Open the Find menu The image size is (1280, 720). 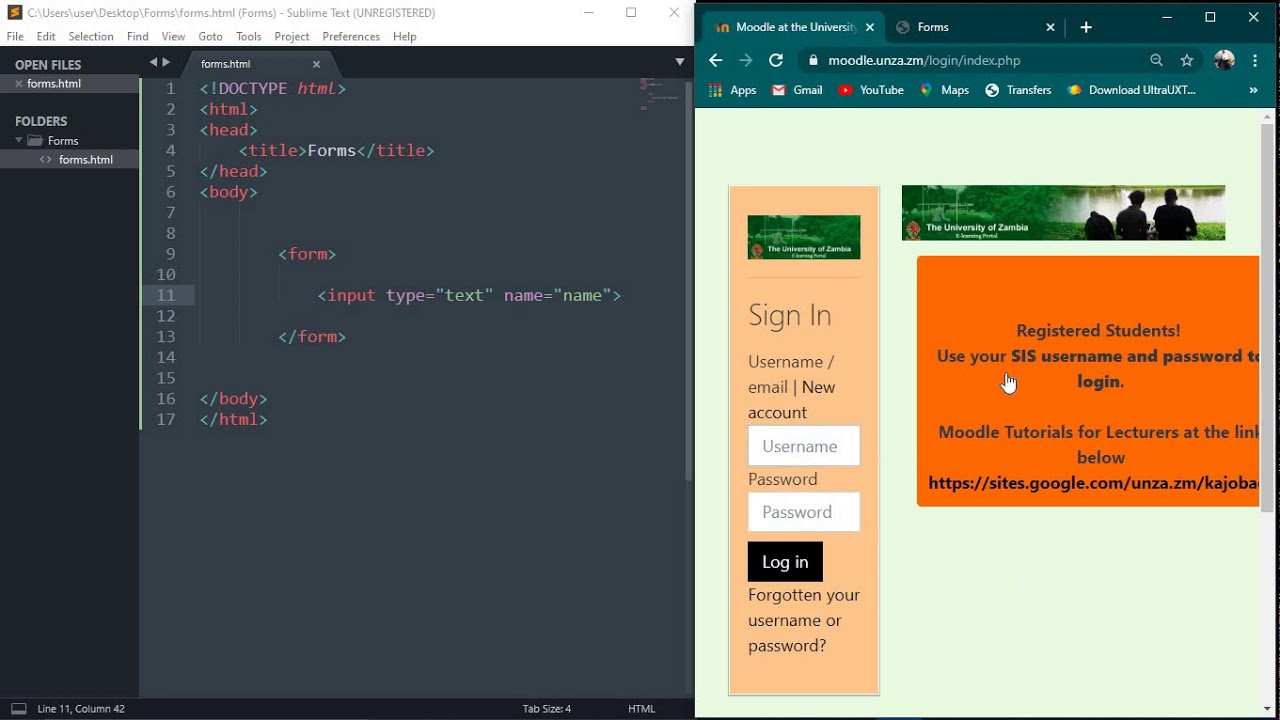coord(138,36)
